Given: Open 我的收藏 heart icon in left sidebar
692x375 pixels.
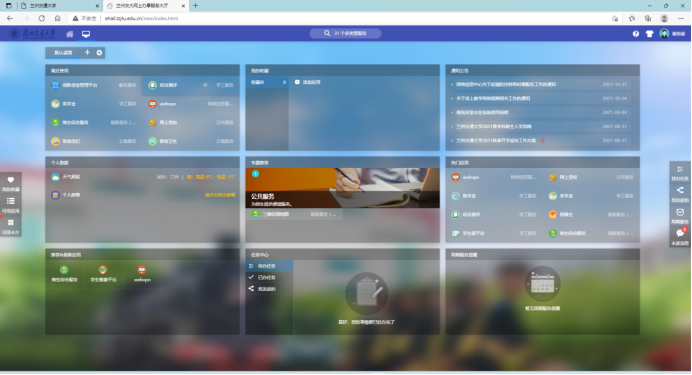Looking at the screenshot, I should coord(11,183).
